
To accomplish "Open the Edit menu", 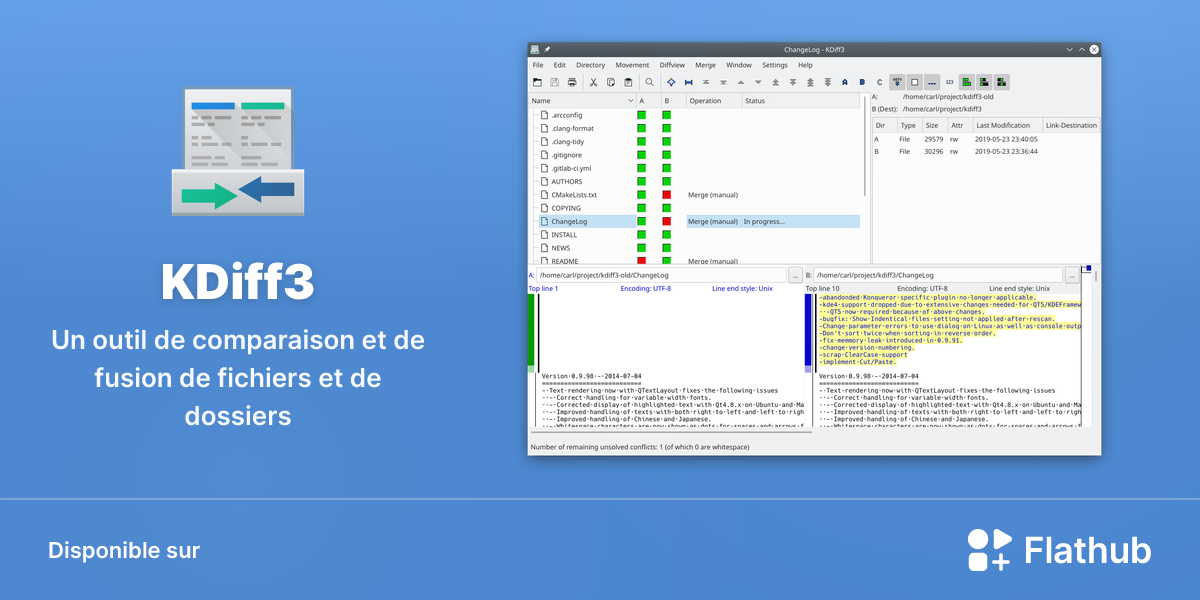I will 560,65.
